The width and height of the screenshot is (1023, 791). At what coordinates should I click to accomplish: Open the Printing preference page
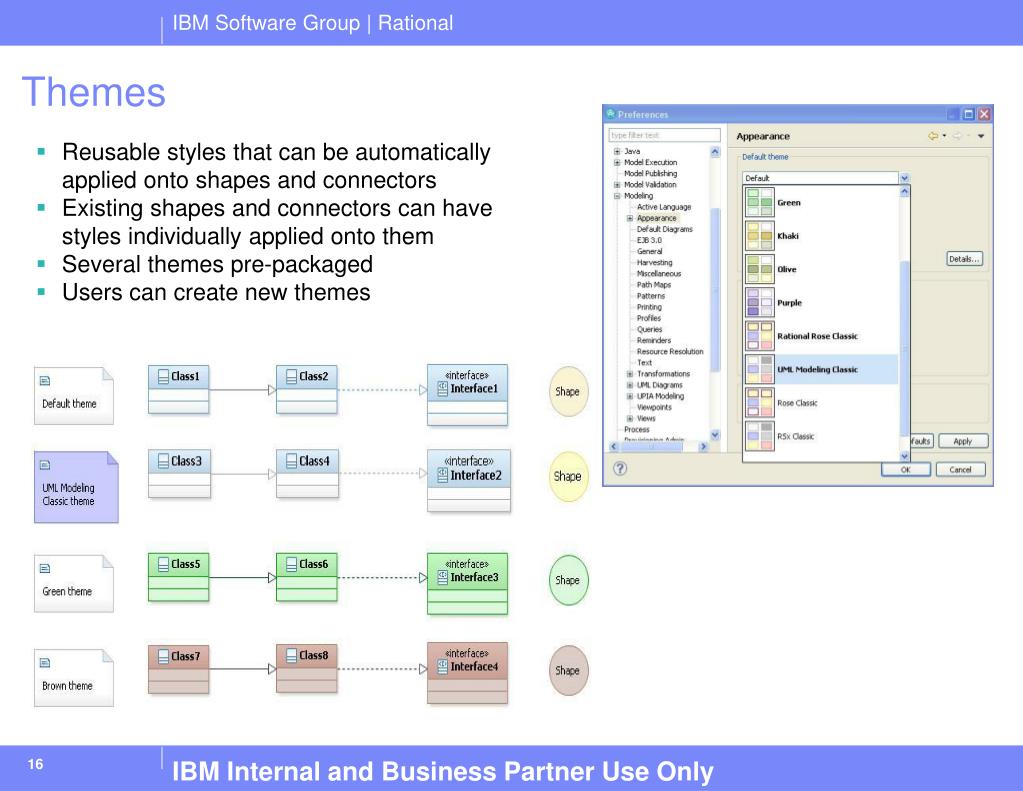(x=649, y=307)
